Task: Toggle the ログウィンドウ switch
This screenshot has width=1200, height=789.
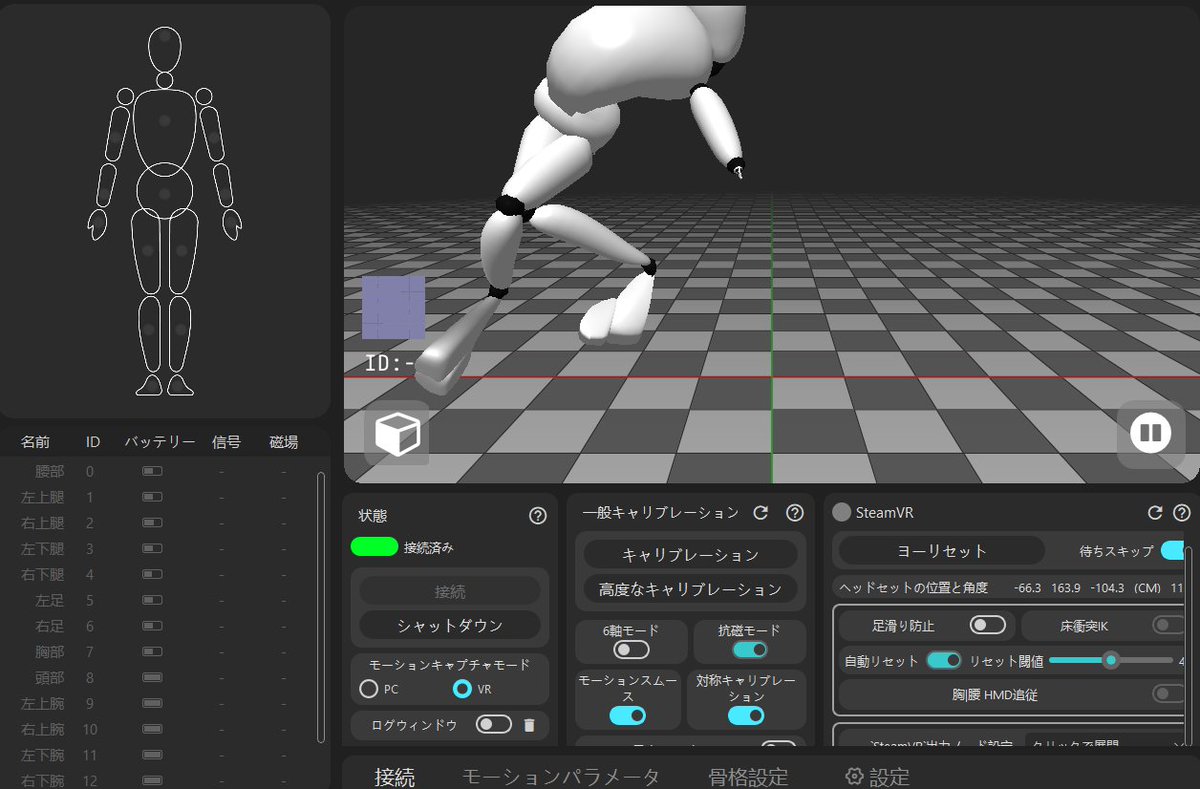Action: point(494,725)
